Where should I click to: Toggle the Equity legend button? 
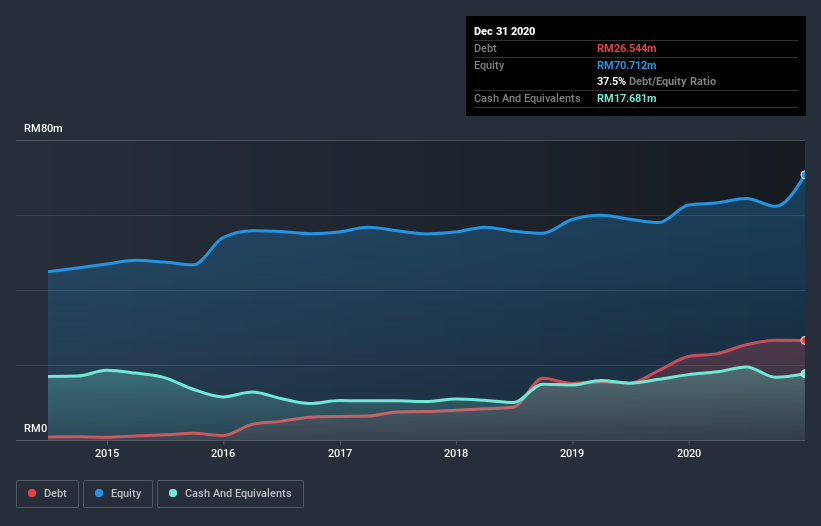(118, 493)
